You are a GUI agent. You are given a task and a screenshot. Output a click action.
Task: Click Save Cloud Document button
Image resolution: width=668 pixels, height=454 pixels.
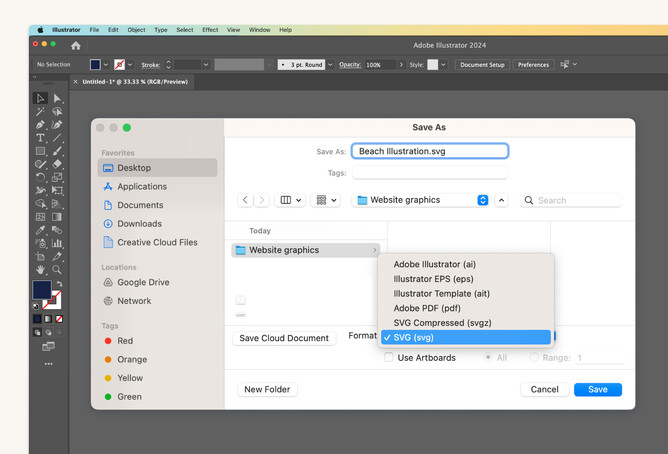pyautogui.click(x=284, y=338)
